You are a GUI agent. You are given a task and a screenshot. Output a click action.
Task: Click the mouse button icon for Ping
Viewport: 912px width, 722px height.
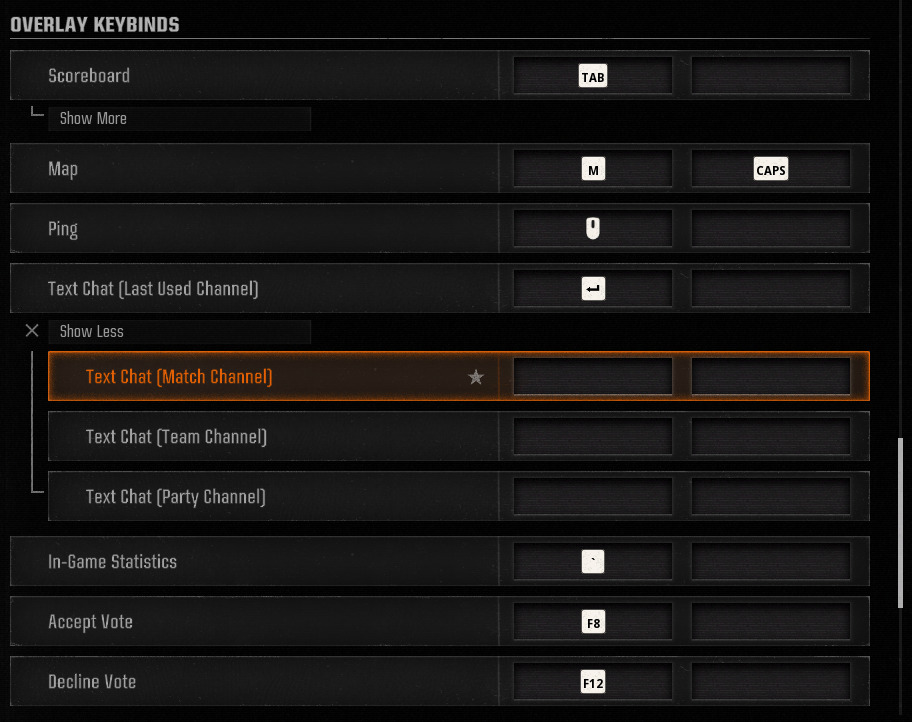(x=592, y=227)
